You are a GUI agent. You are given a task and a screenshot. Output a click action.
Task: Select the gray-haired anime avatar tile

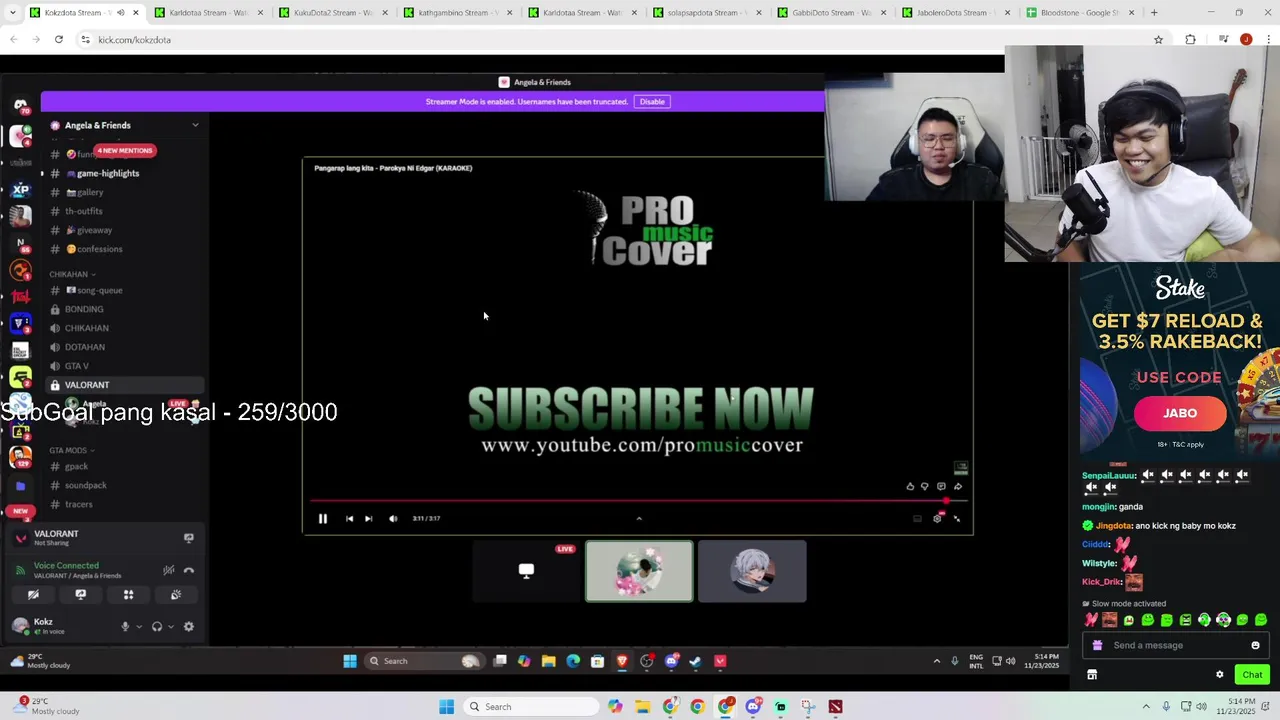click(752, 571)
